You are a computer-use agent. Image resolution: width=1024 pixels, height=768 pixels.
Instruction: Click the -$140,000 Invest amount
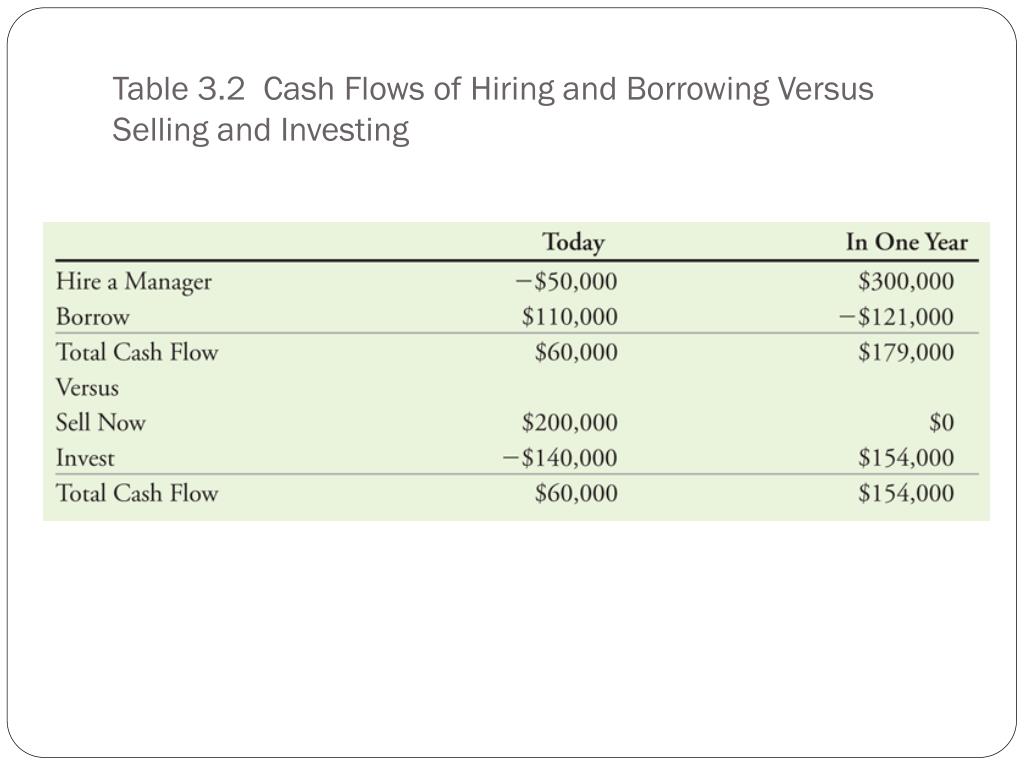(x=560, y=458)
